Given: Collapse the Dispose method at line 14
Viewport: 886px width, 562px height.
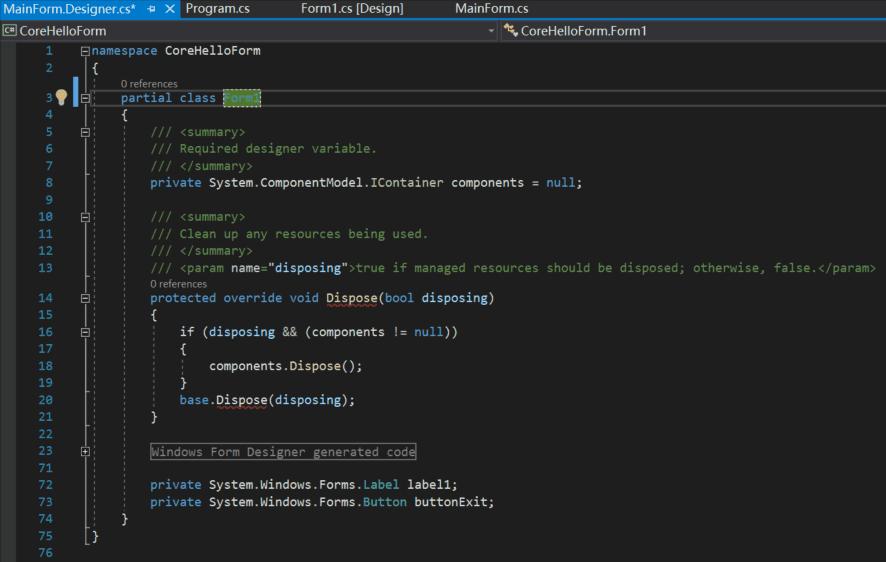Looking at the screenshot, I should click(x=85, y=298).
